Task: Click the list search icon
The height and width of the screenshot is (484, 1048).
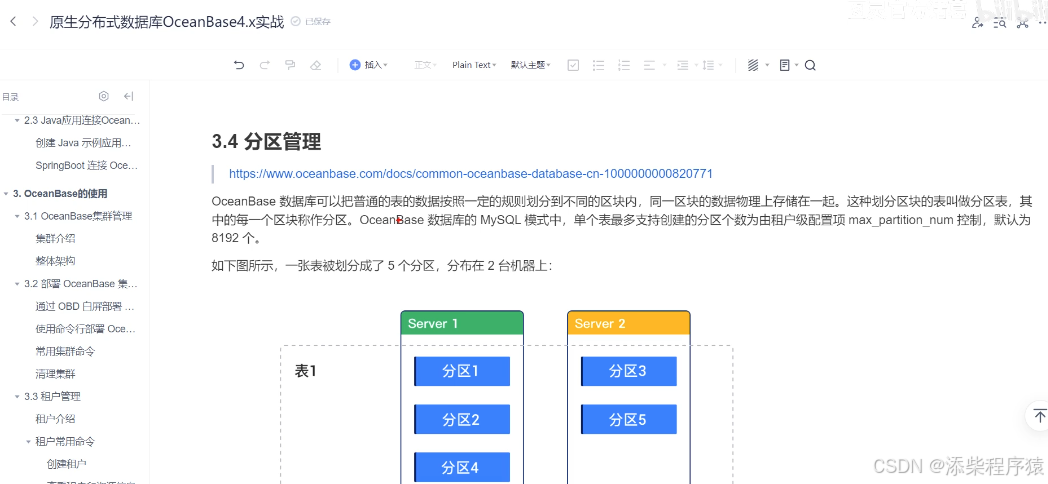Action: [x=1001, y=23]
